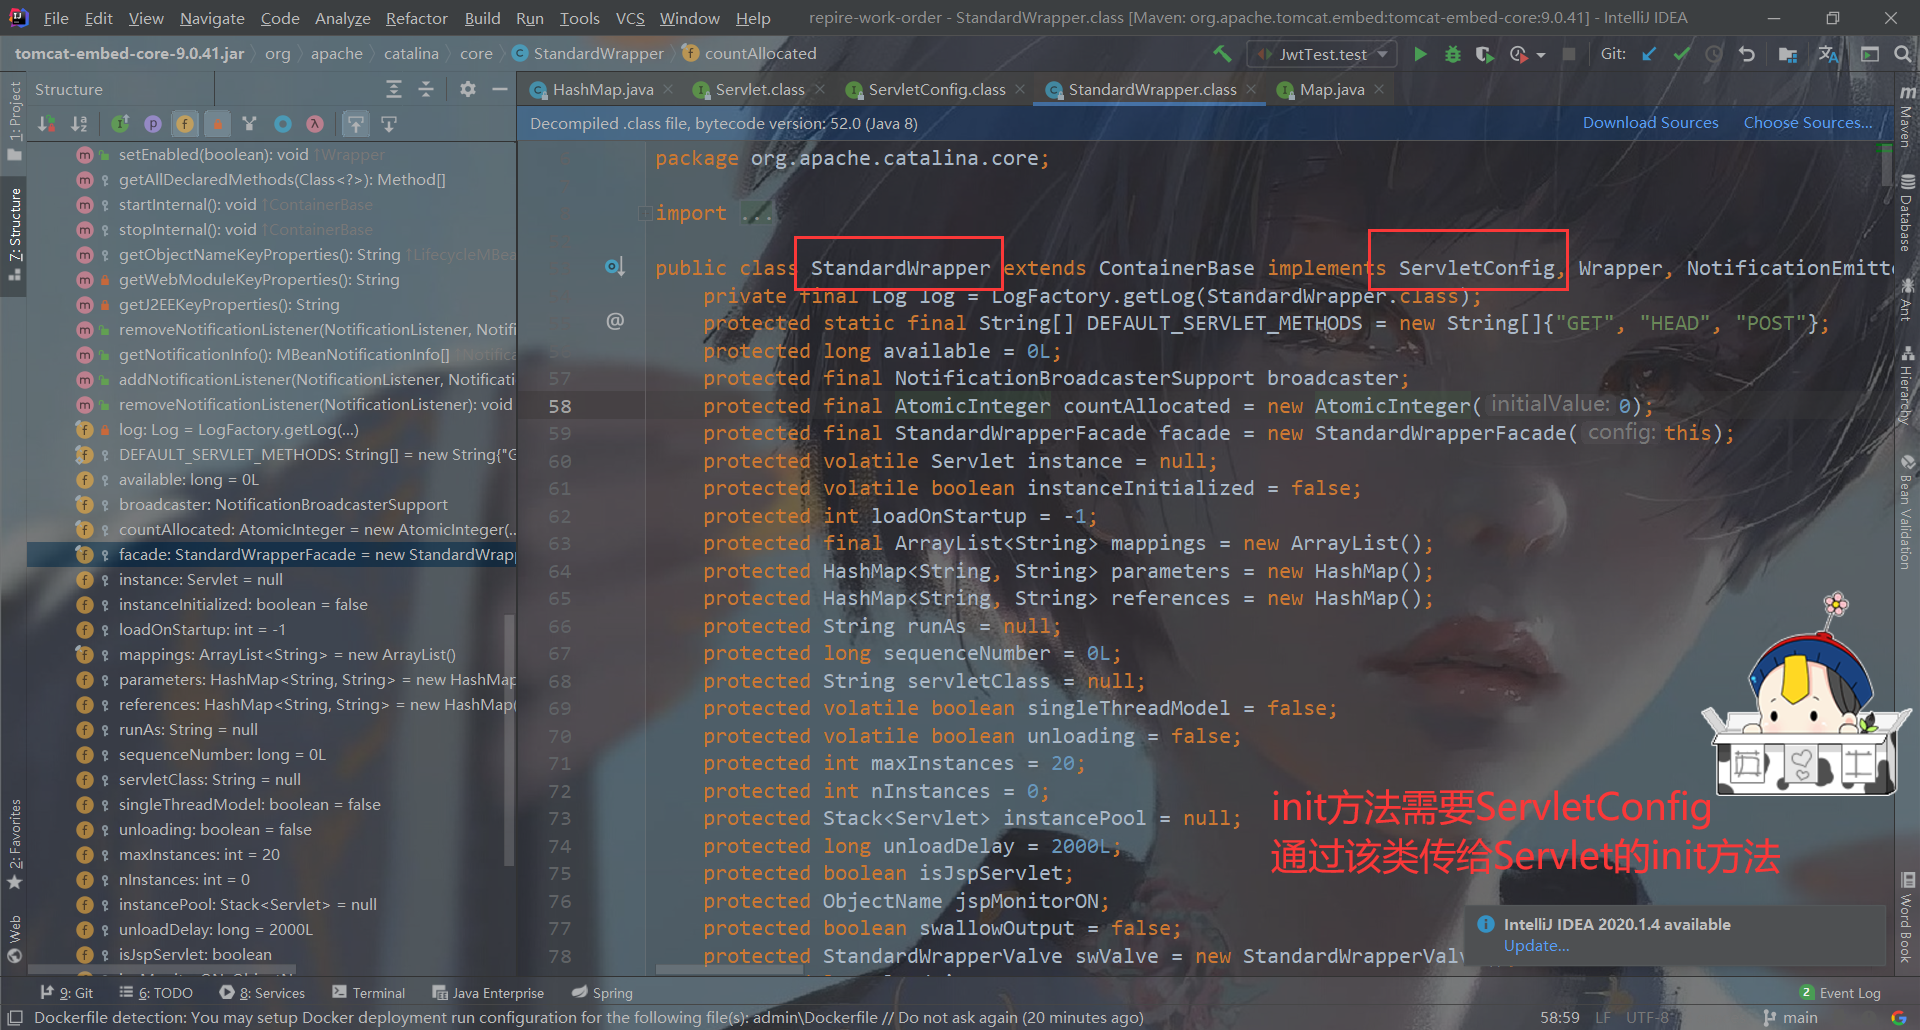Open the Maven tool window
1920x1030 pixels.
(1907, 115)
